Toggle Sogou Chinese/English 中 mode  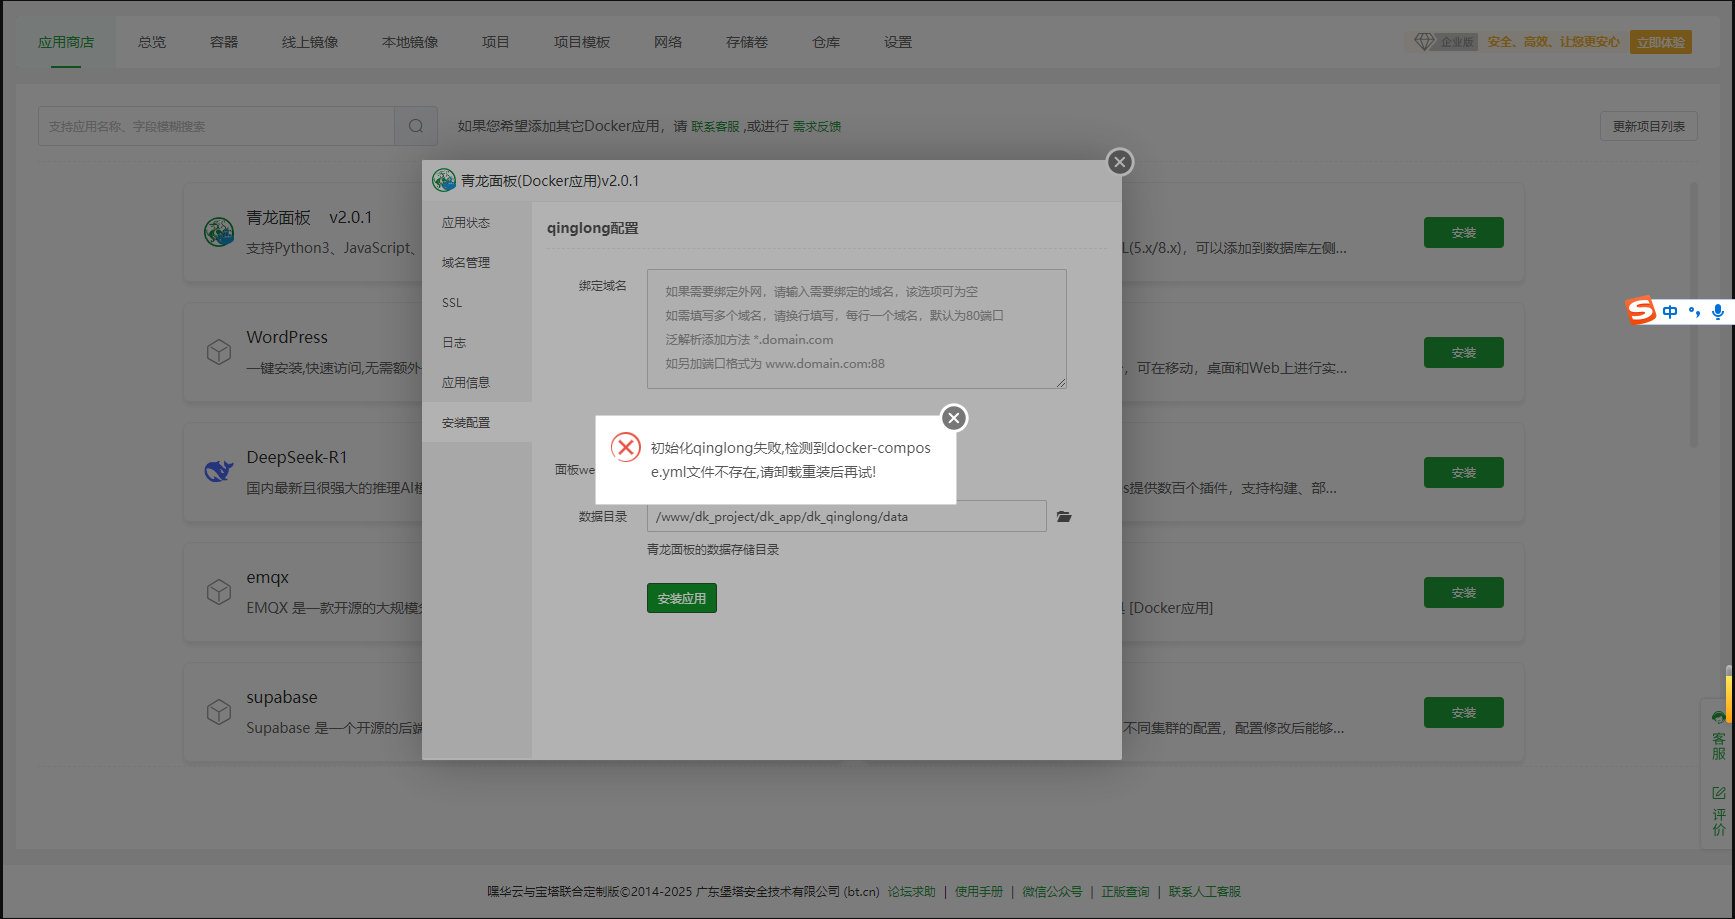coord(1670,312)
